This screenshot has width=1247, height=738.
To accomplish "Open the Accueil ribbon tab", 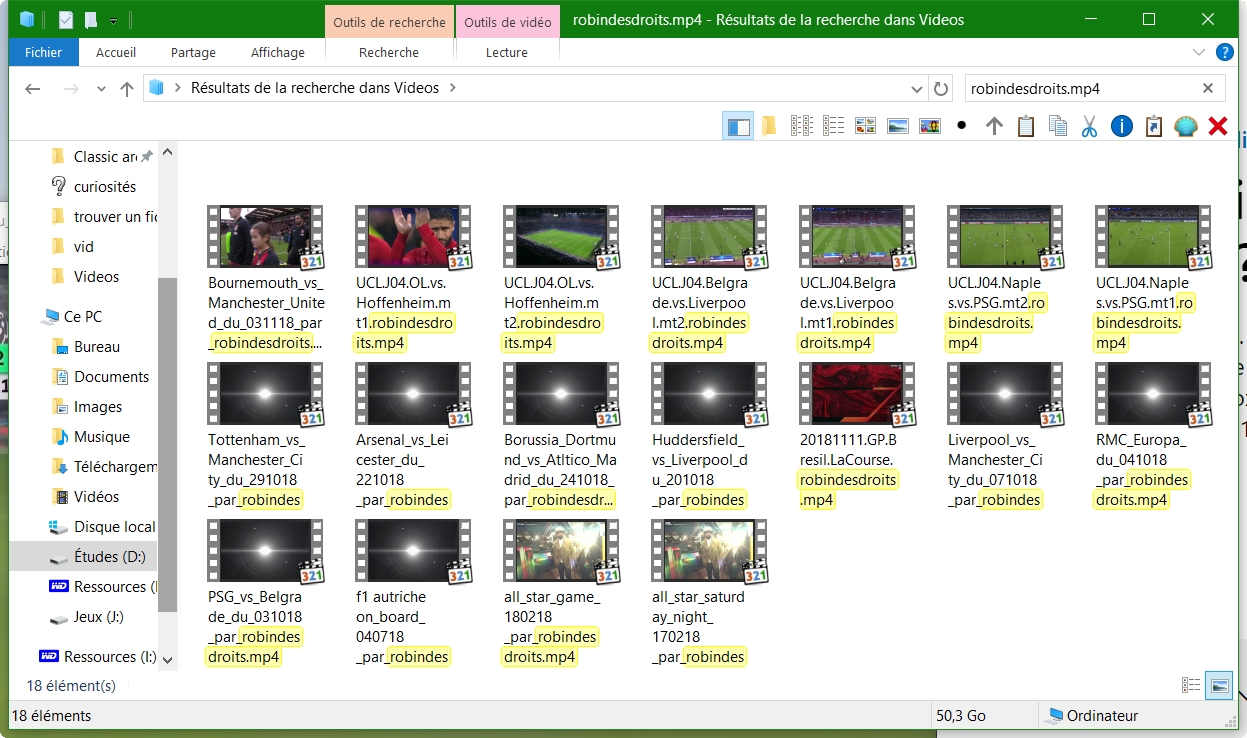I will click(116, 52).
